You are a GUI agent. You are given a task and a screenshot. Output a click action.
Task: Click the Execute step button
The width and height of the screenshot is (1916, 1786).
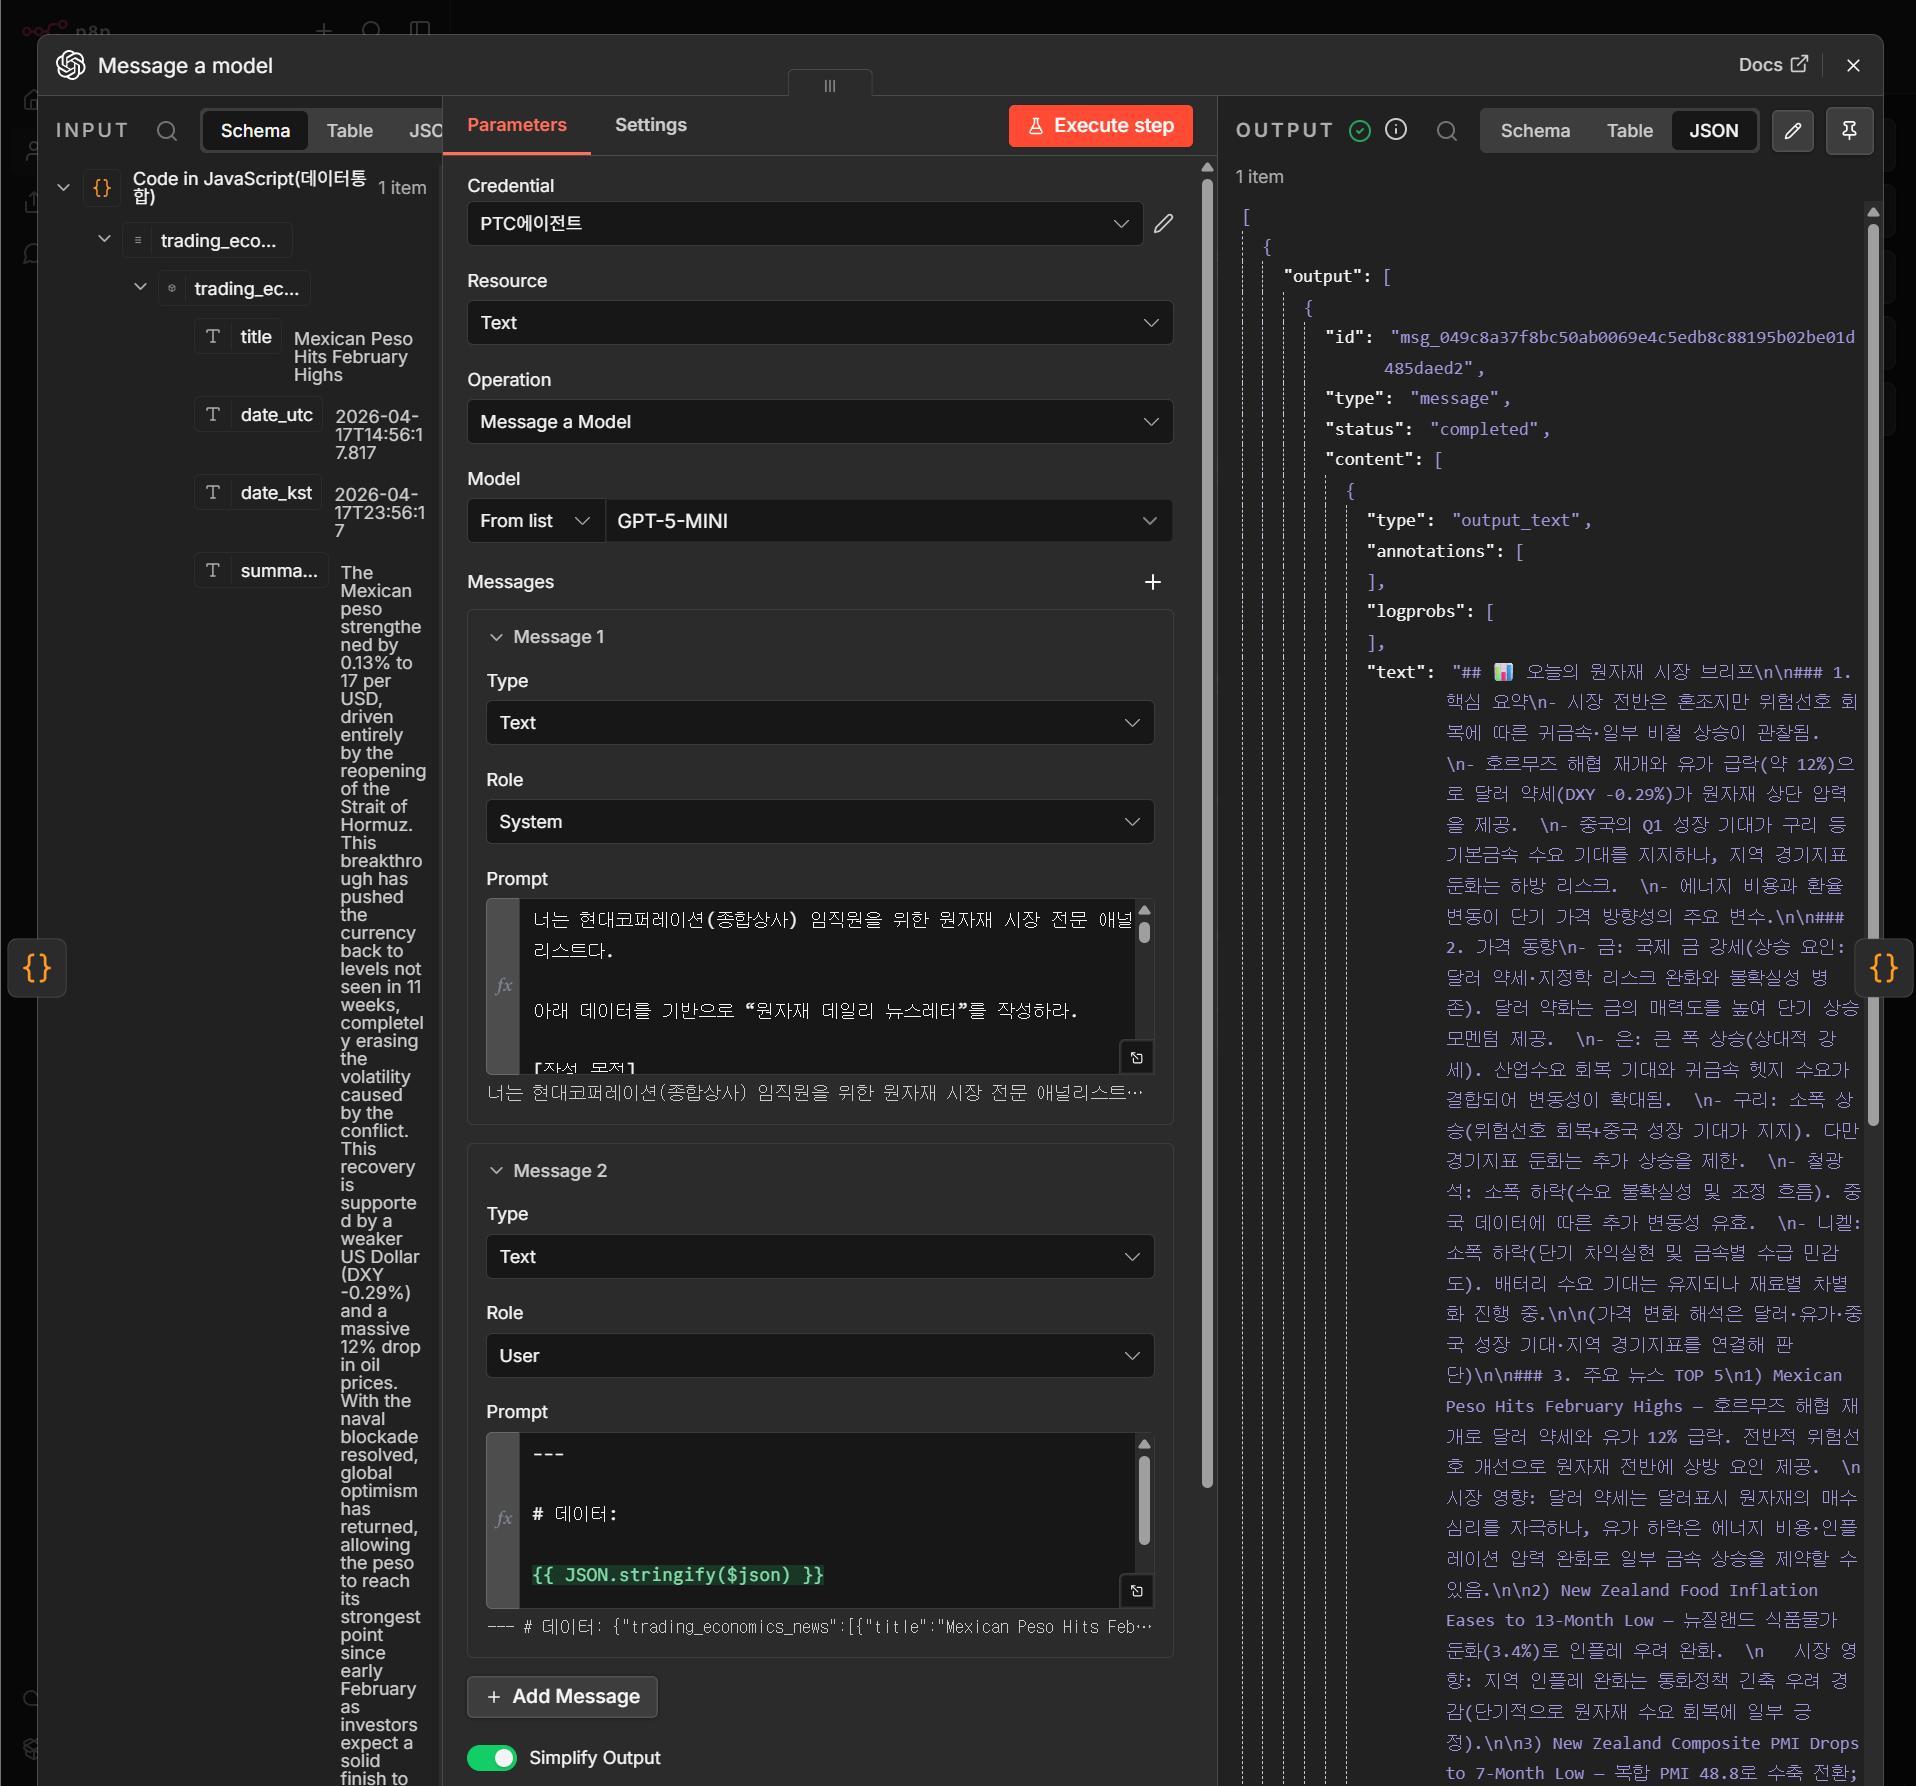pos(1100,126)
